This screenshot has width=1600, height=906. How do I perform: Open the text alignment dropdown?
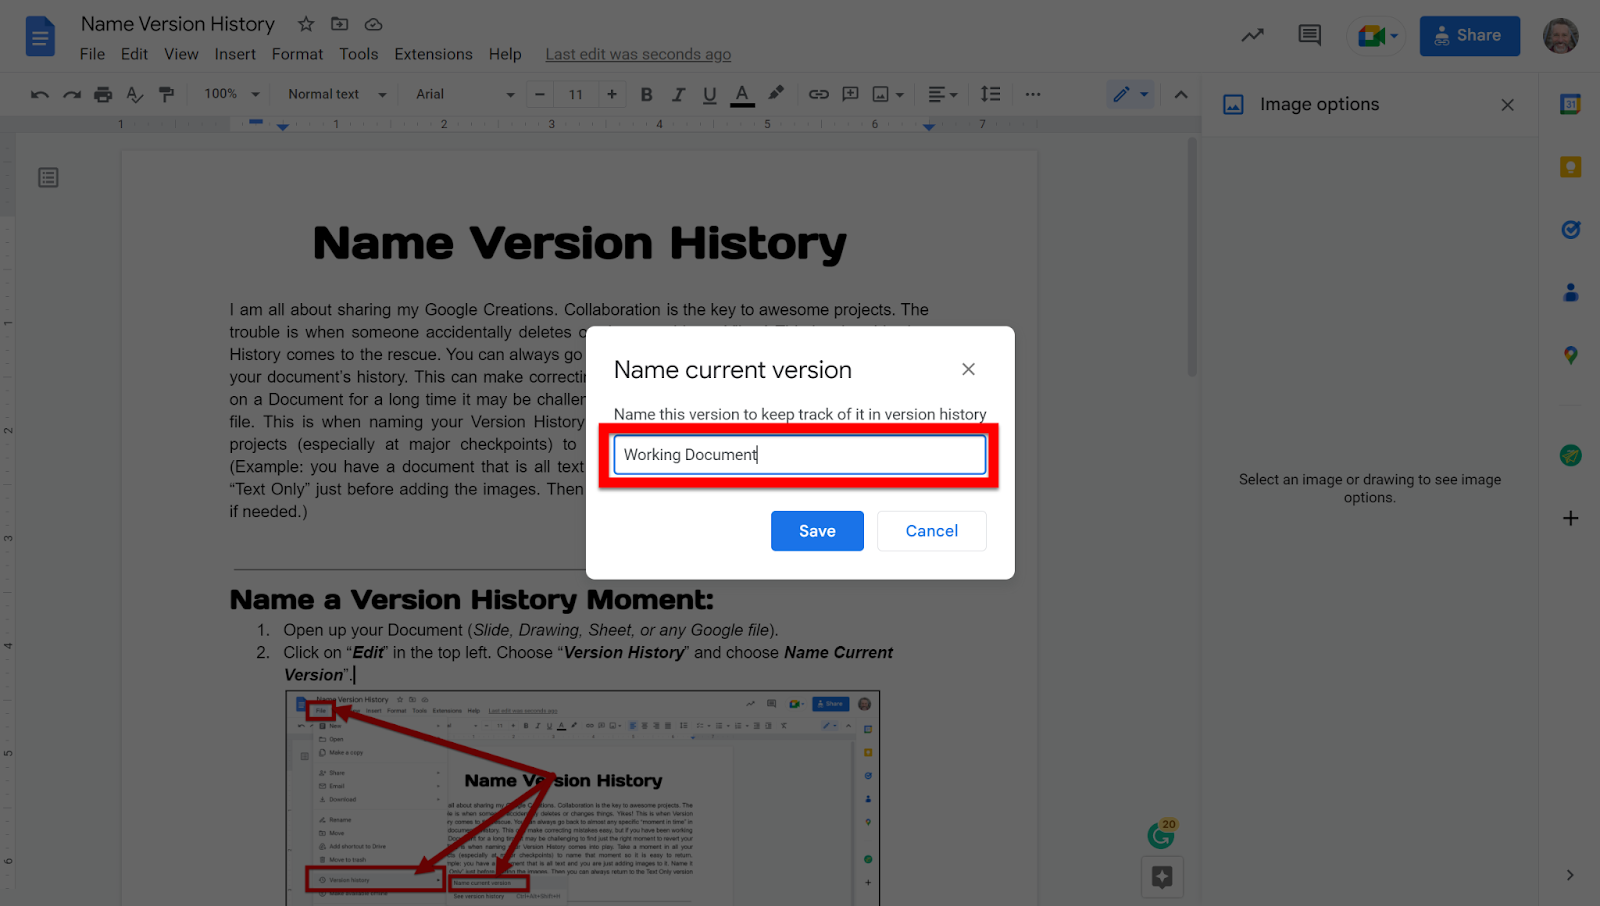point(942,94)
